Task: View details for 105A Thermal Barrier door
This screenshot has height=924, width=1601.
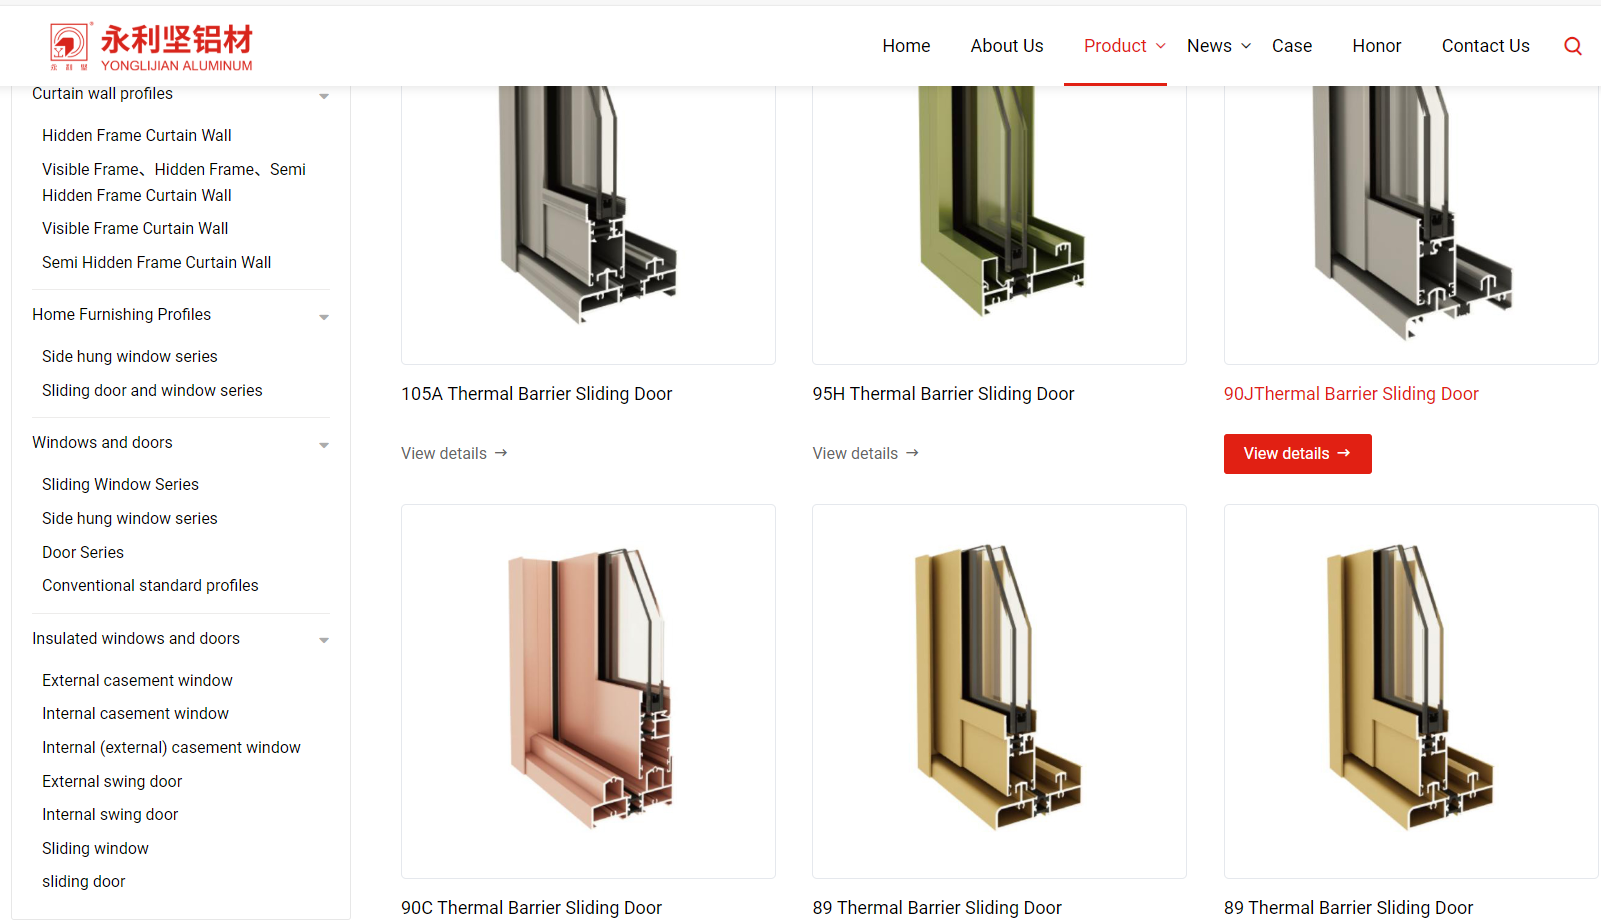Action: click(455, 454)
